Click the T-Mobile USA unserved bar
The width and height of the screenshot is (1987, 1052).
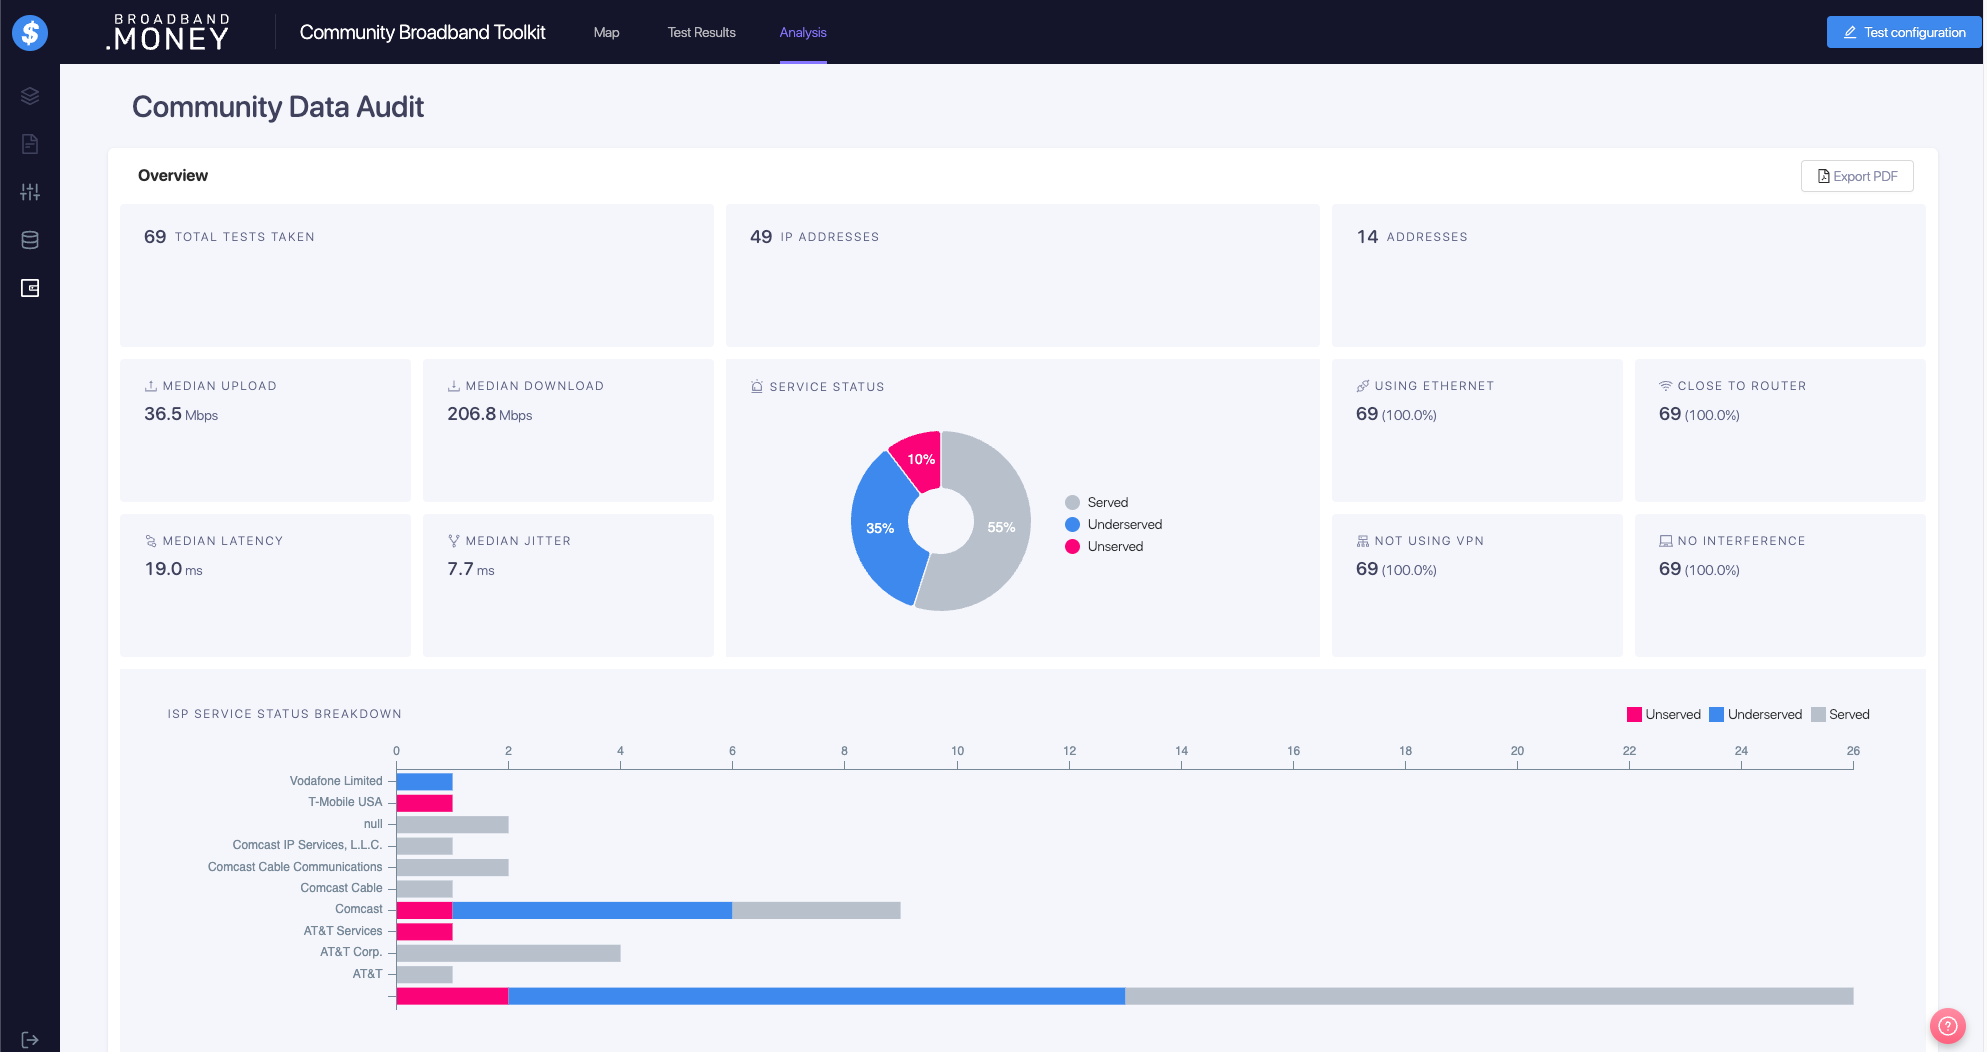tap(425, 803)
